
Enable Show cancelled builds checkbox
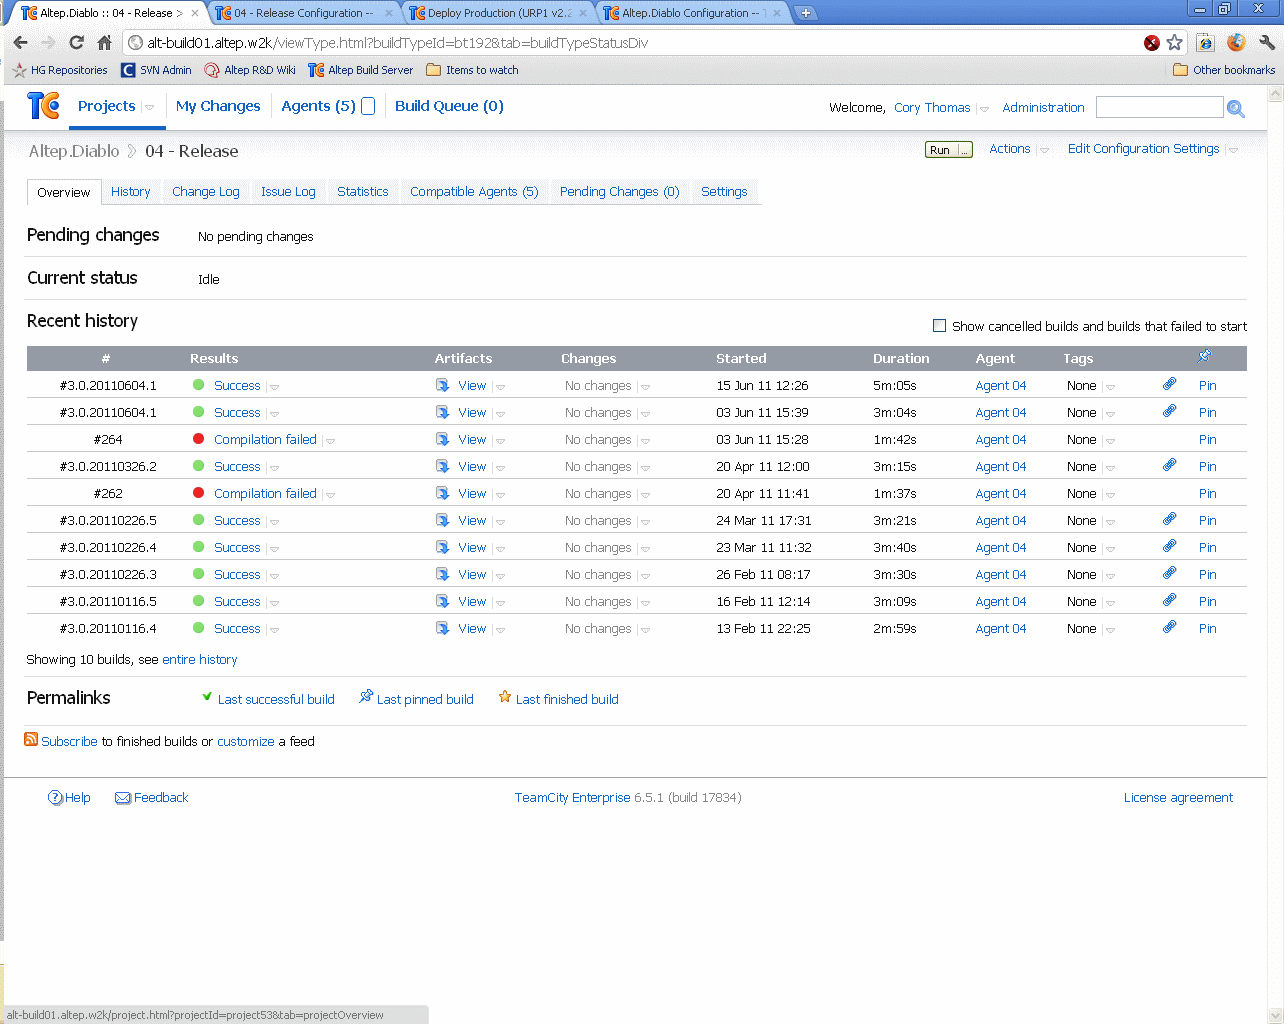coord(939,326)
